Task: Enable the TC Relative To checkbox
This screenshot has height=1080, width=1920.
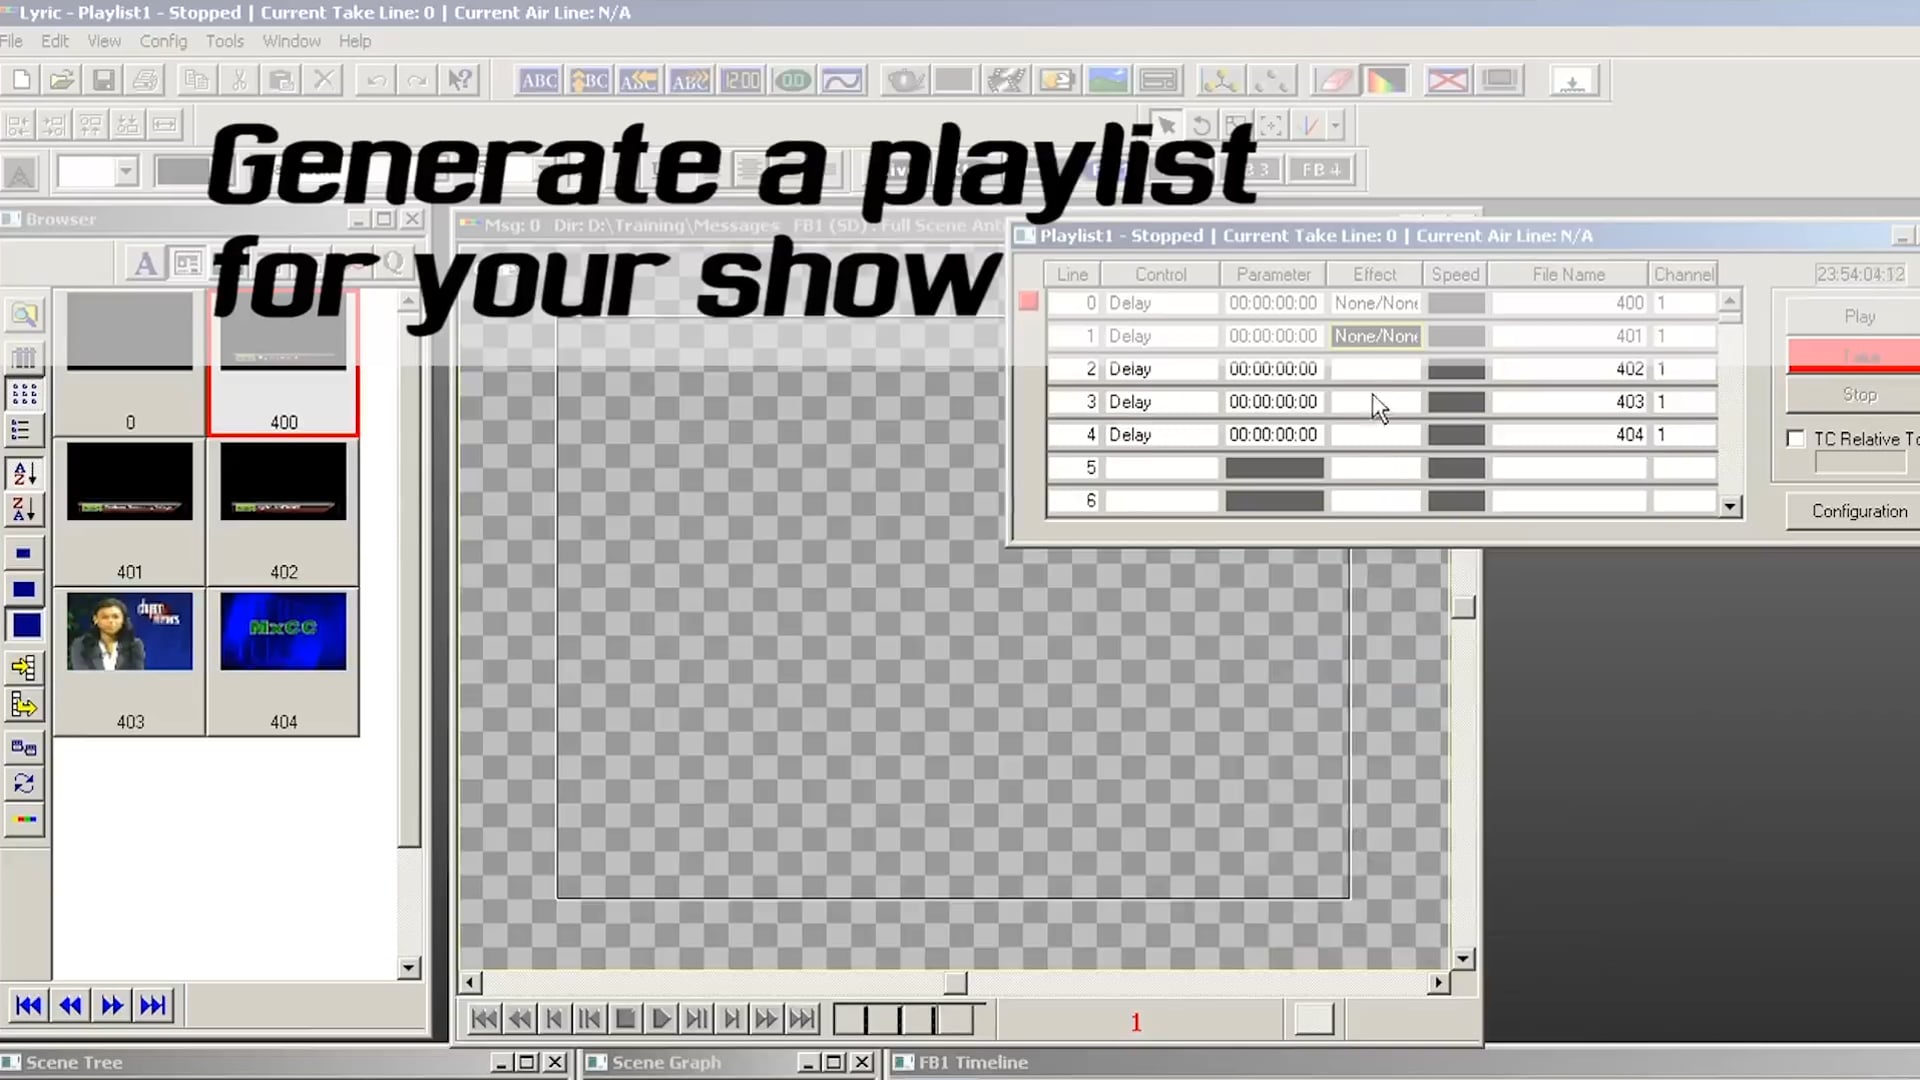Action: [x=1797, y=438]
